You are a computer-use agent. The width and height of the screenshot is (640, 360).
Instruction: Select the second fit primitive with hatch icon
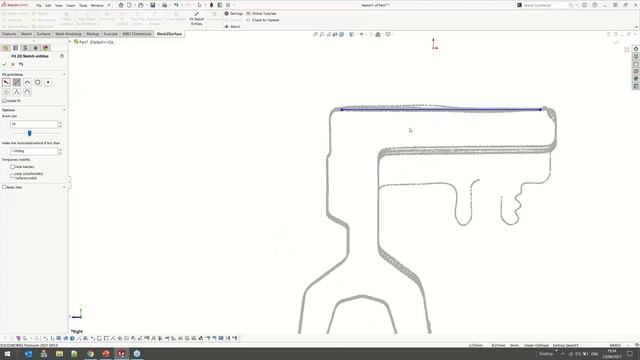[x=17, y=82]
